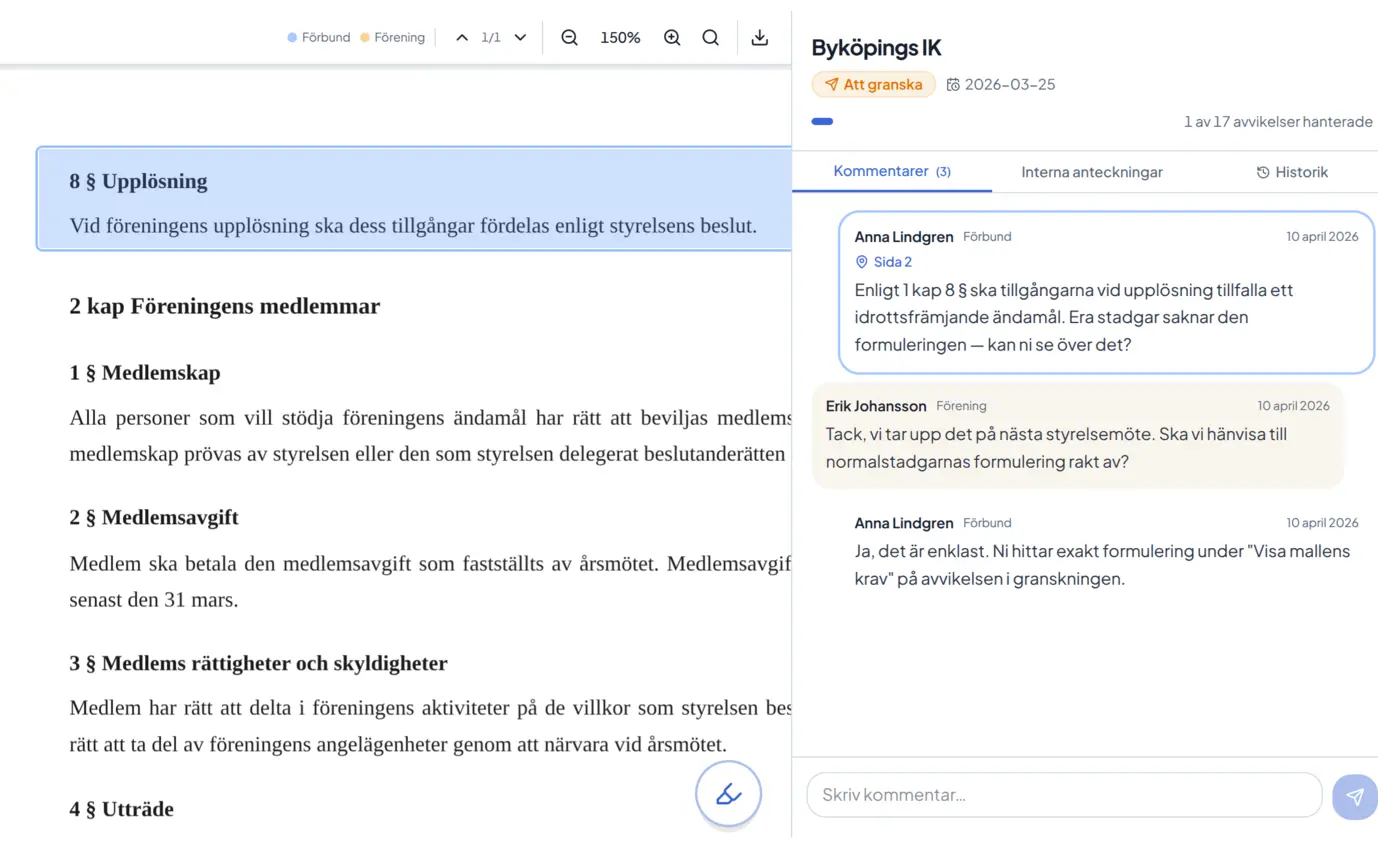Open the Kommentarer tab

891,171
